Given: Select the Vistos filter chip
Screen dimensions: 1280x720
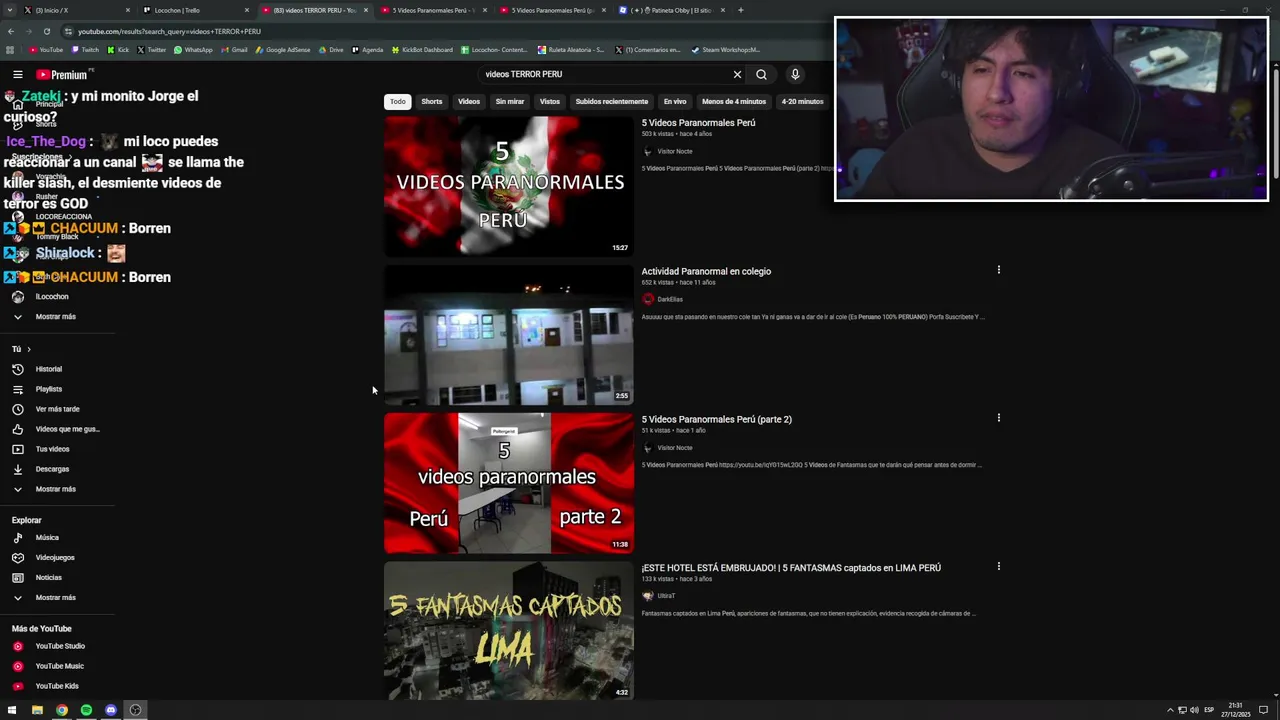Looking at the screenshot, I should (550, 101).
